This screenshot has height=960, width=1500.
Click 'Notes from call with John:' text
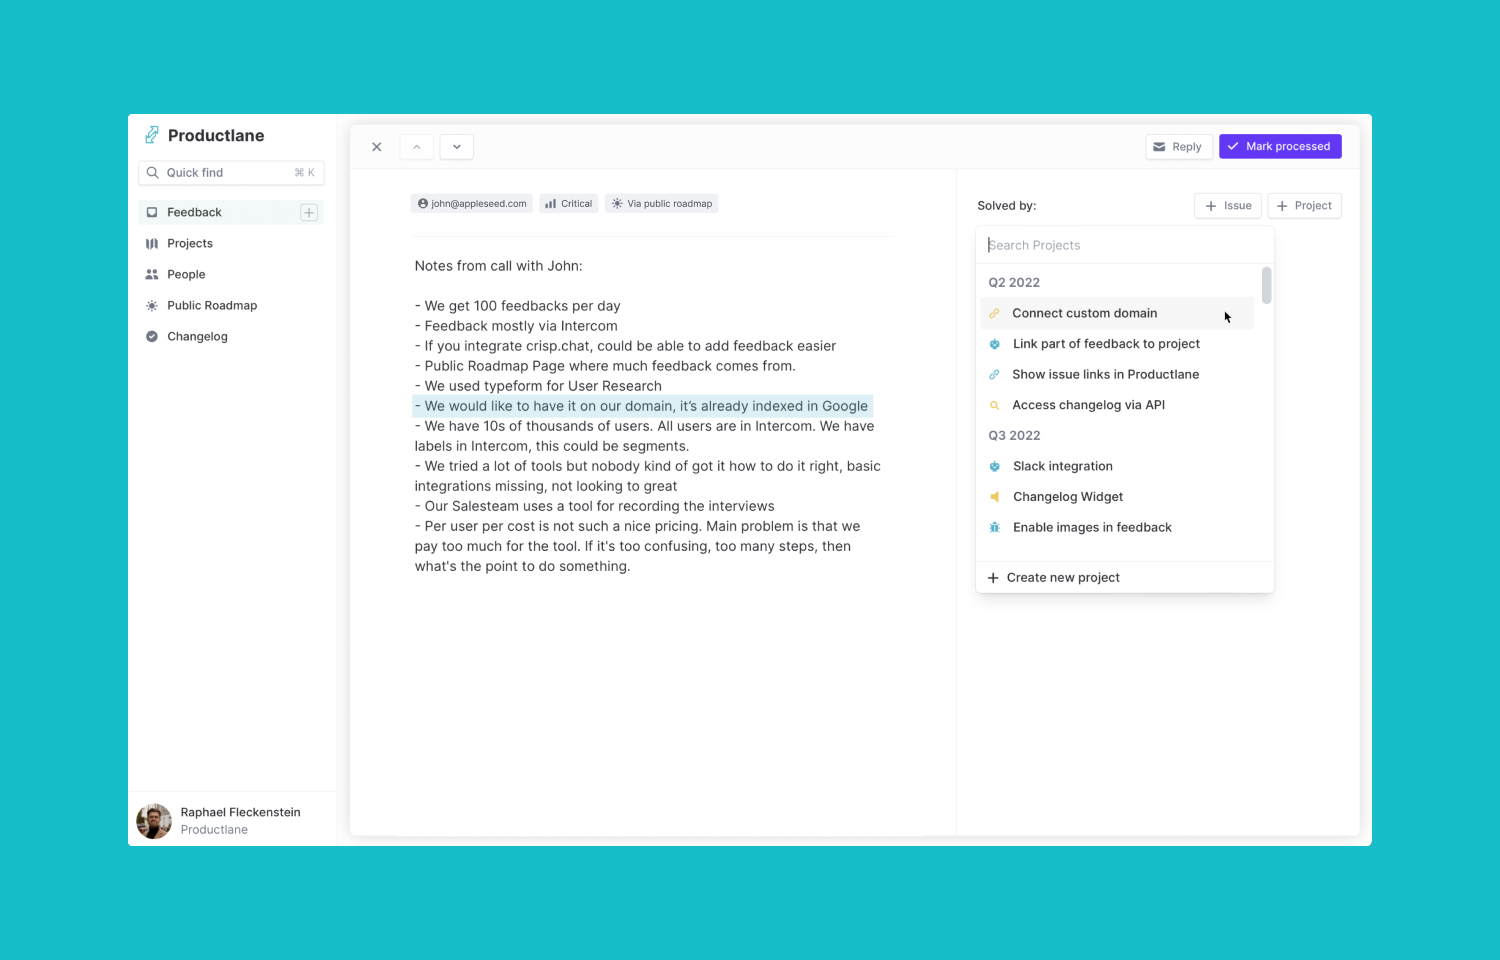[498, 266]
